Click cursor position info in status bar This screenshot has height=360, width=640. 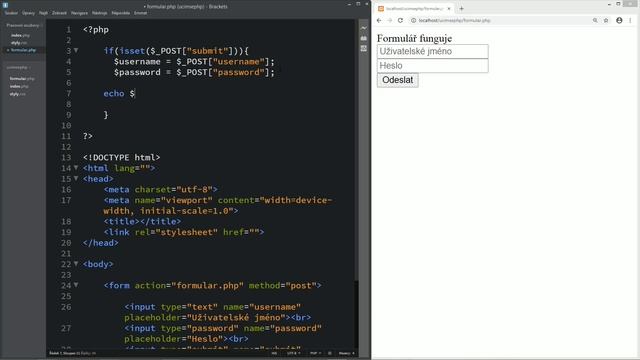point(72,353)
